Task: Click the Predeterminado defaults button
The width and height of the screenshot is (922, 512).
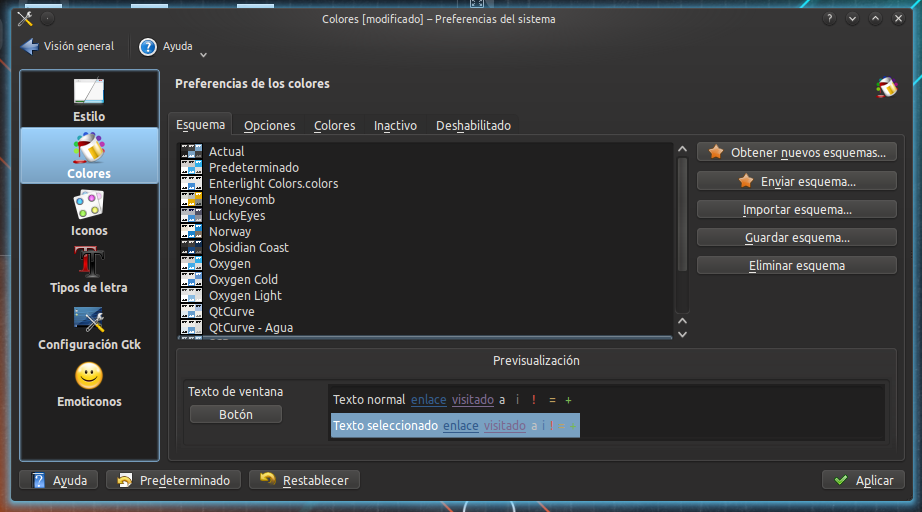Action: point(173,480)
